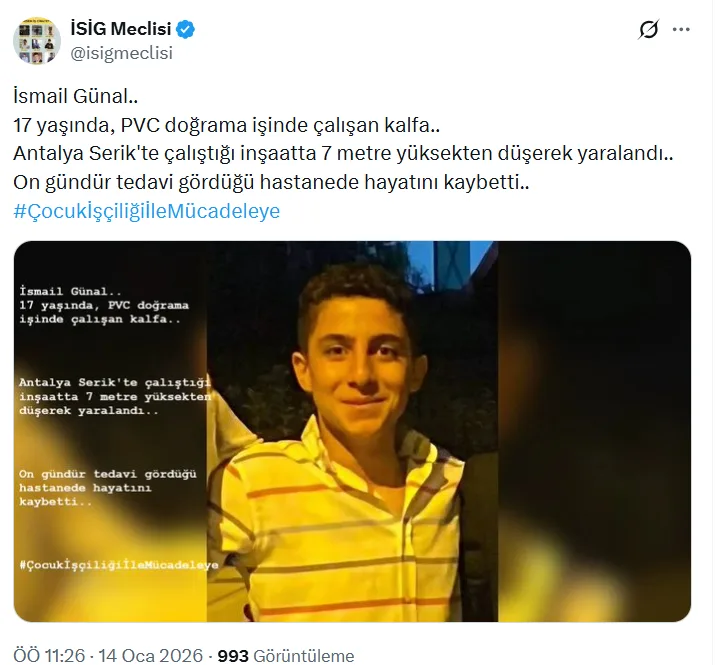This screenshot has height=665, width=722.
Task: Follow the #ÇocukİşçiliğiİleMücadeleye hashtag link
Action: 147,211
